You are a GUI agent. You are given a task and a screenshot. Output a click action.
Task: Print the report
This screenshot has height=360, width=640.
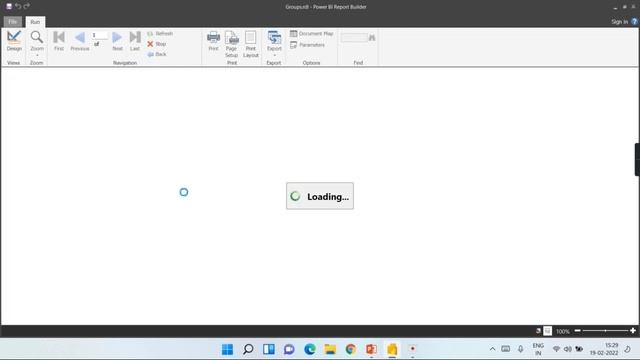pyautogui.click(x=213, y=41)
